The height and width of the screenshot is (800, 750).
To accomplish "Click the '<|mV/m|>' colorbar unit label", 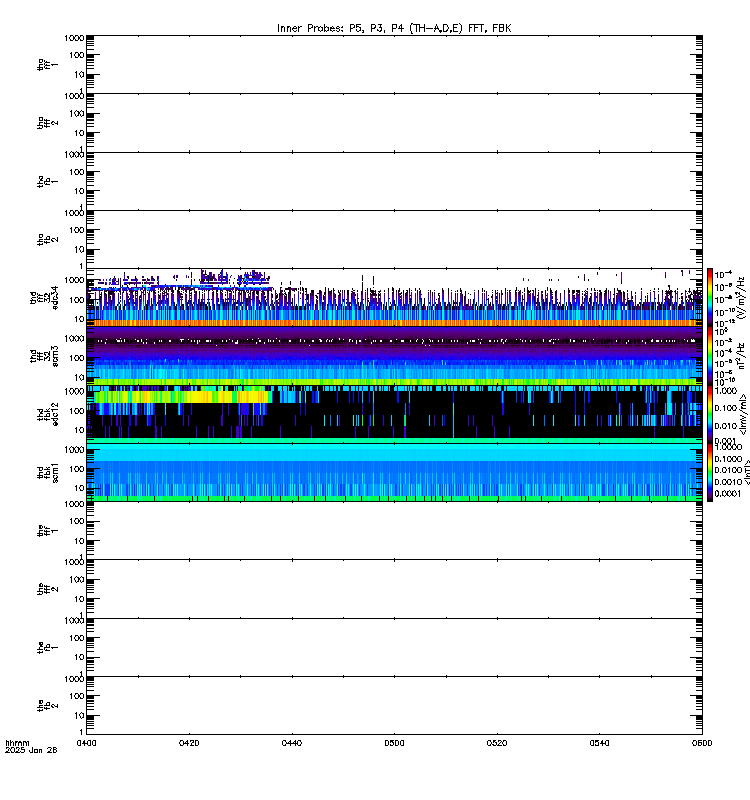I will pyautogui.click(x=743, y=414).
